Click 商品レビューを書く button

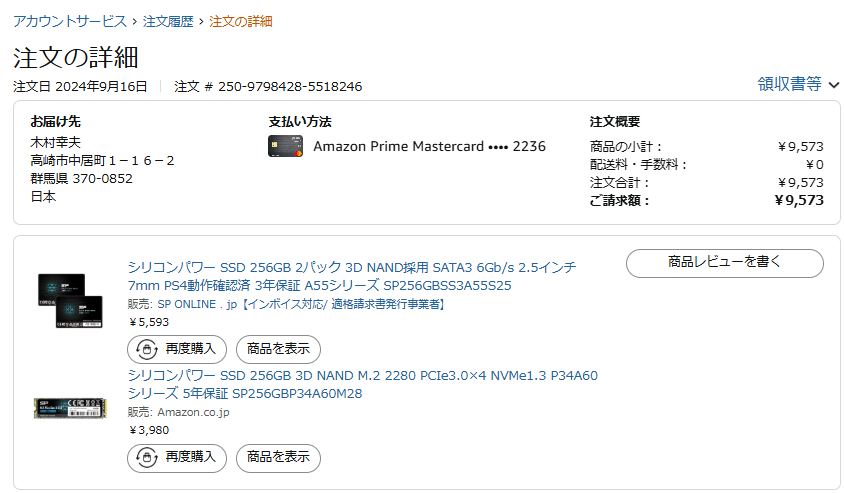coord(724,263)
